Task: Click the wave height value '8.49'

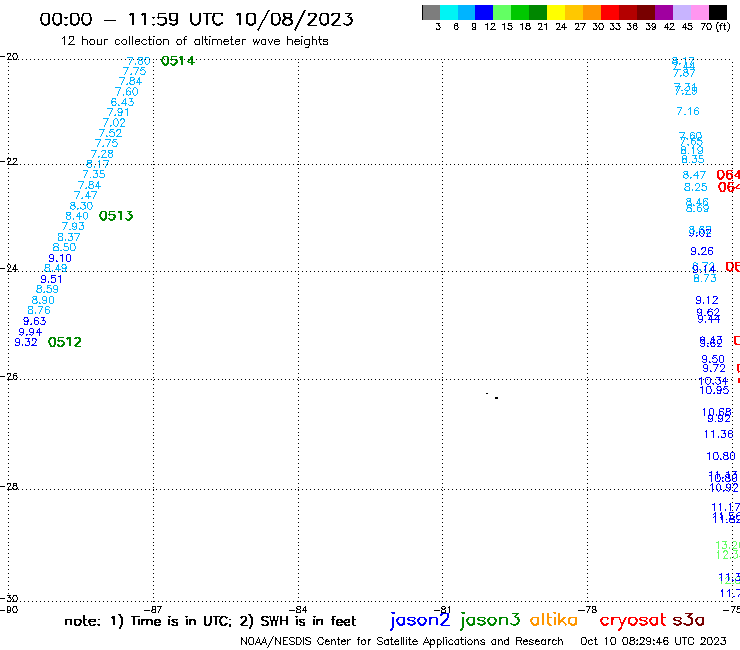Action: pyautogui.click(x=56, y=269)
